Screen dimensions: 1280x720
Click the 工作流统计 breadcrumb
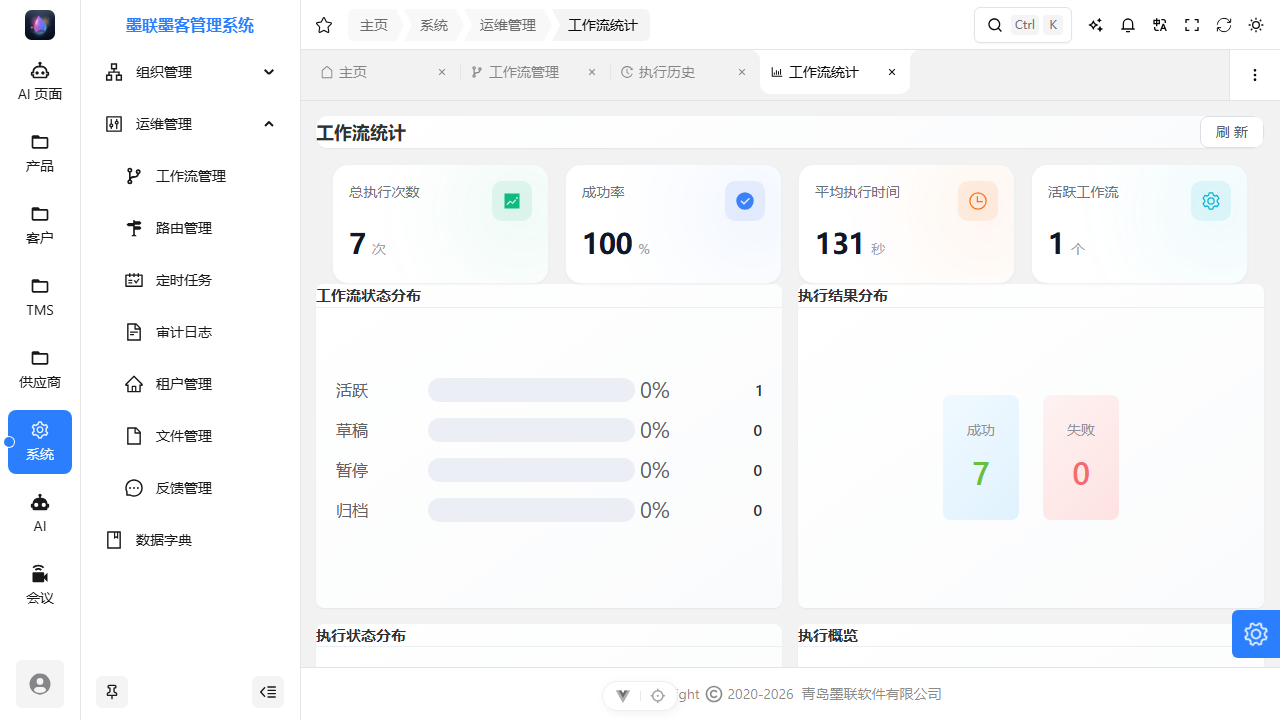602,25
